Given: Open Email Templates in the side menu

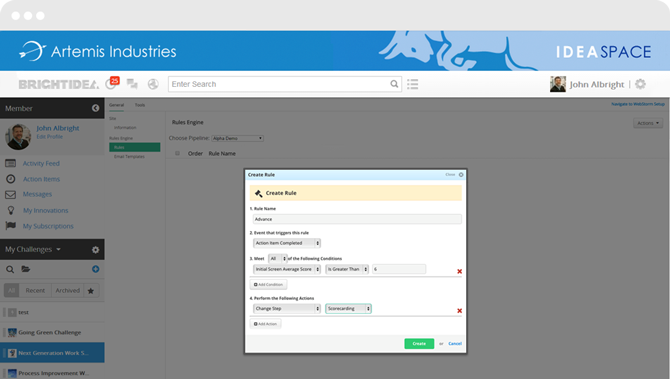Looking at the screenshot, I should (x=129, y=157).
